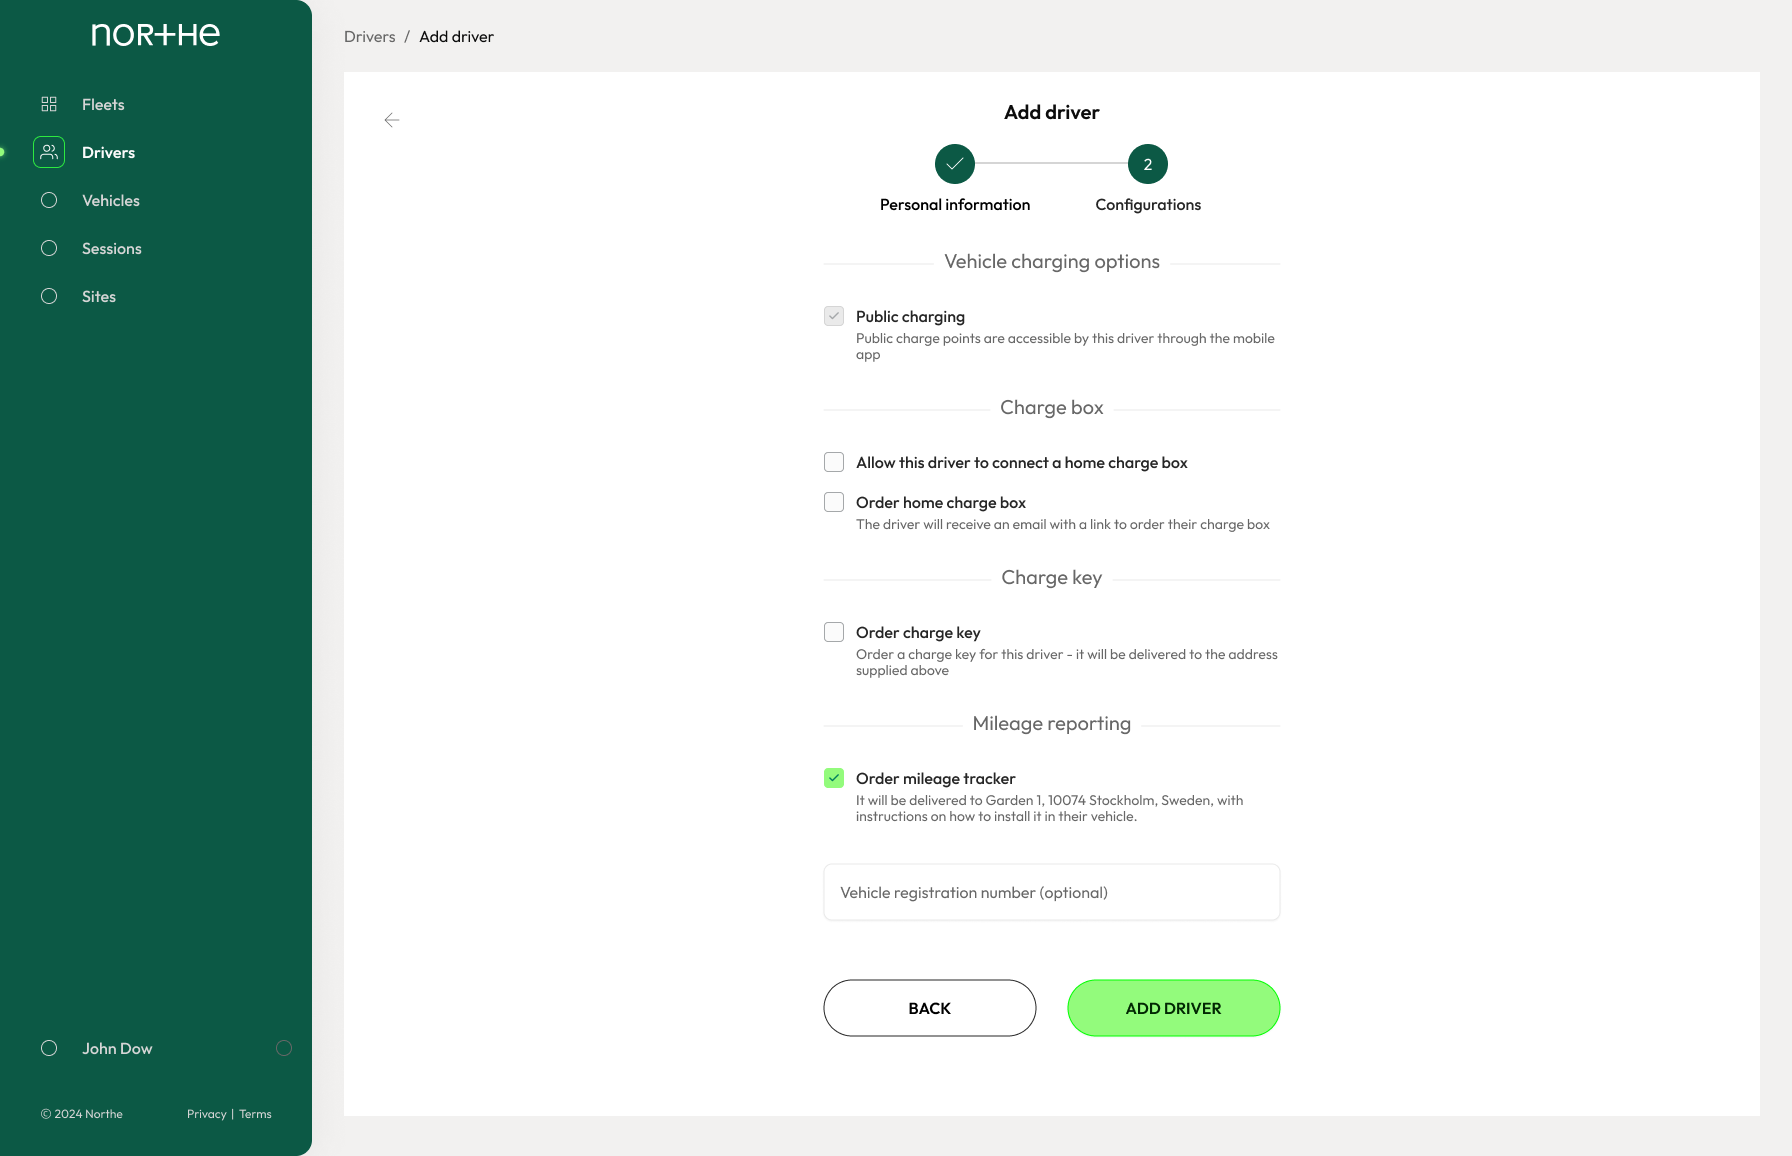This screenshot has height=1156, width=1792.
Task: Enable Allow this driver to connect a home charge box
Action: point(834,462)
